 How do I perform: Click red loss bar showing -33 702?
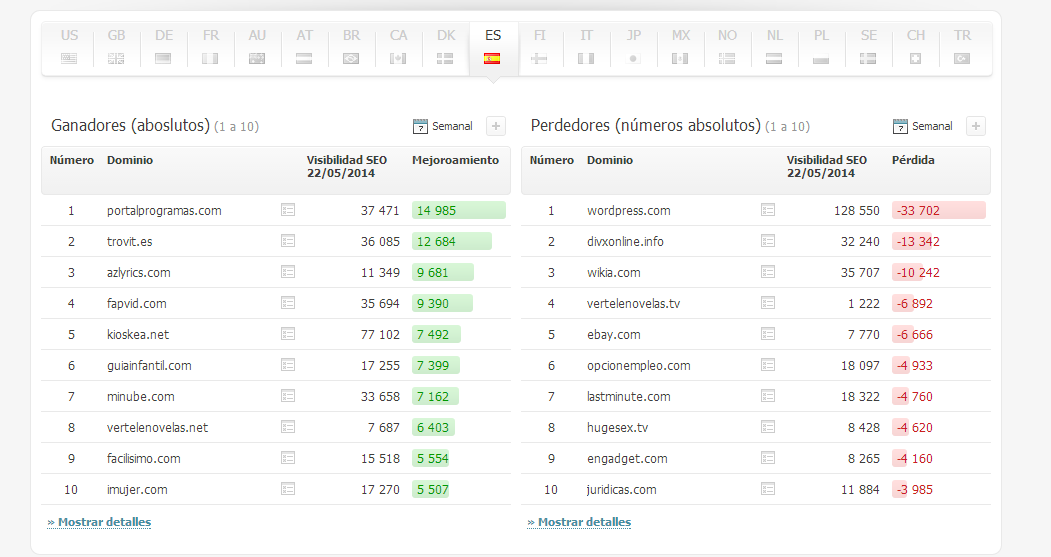point(938,210)
